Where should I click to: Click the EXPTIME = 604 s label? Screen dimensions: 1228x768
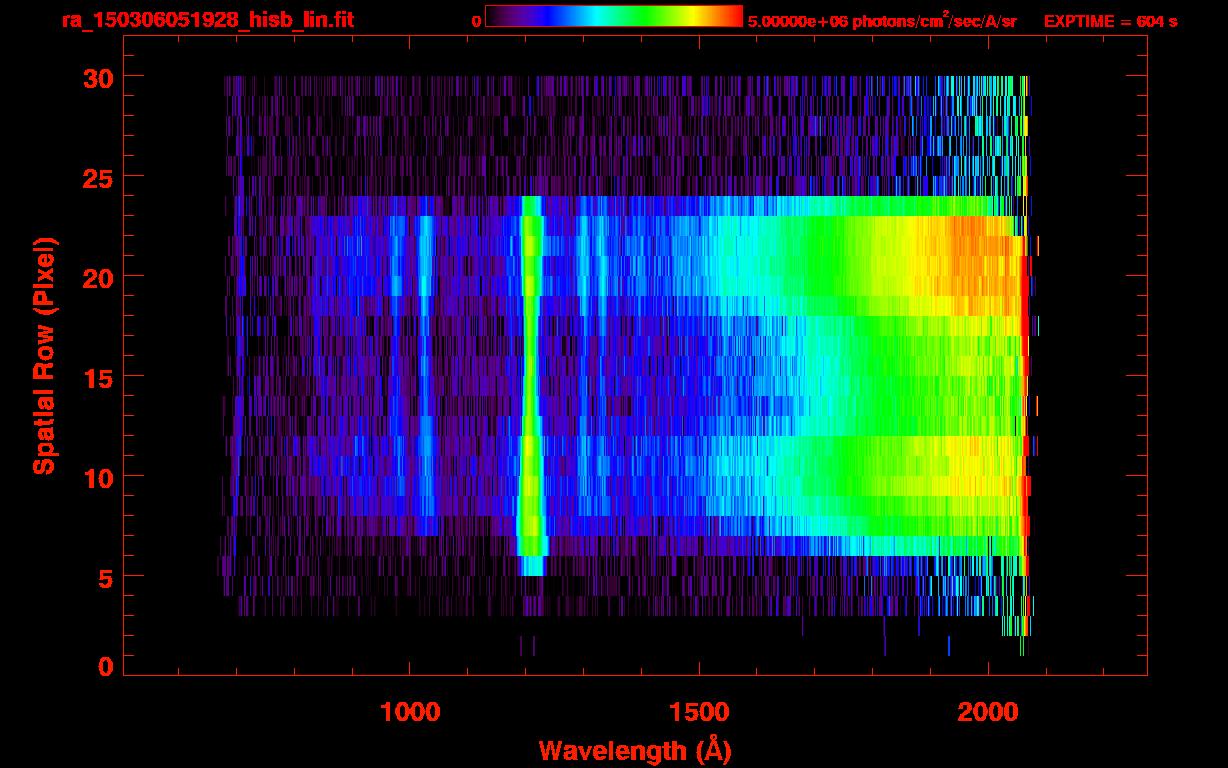[1110, 21]
